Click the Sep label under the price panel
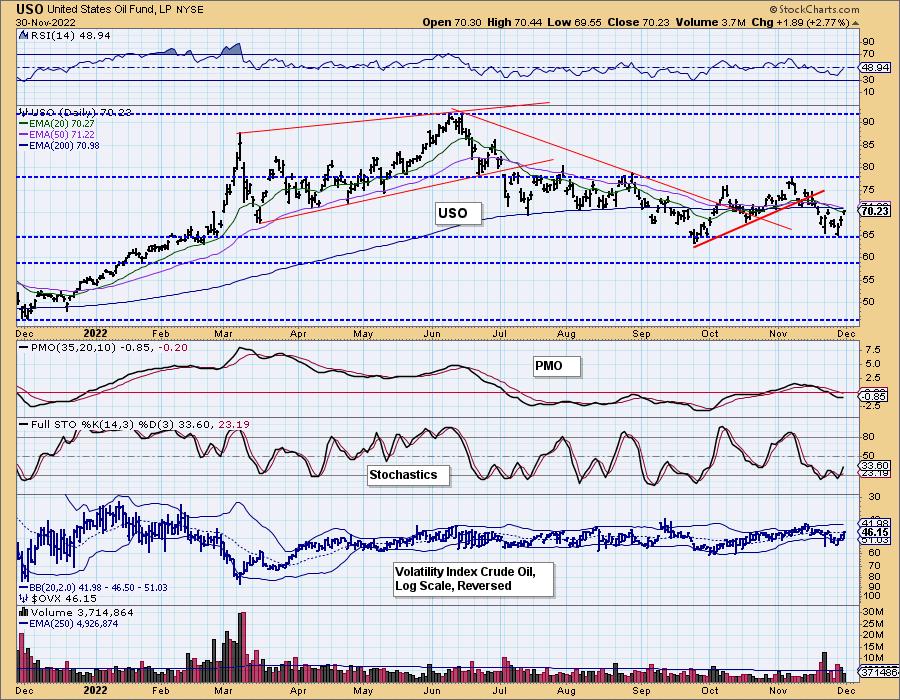 641,334
